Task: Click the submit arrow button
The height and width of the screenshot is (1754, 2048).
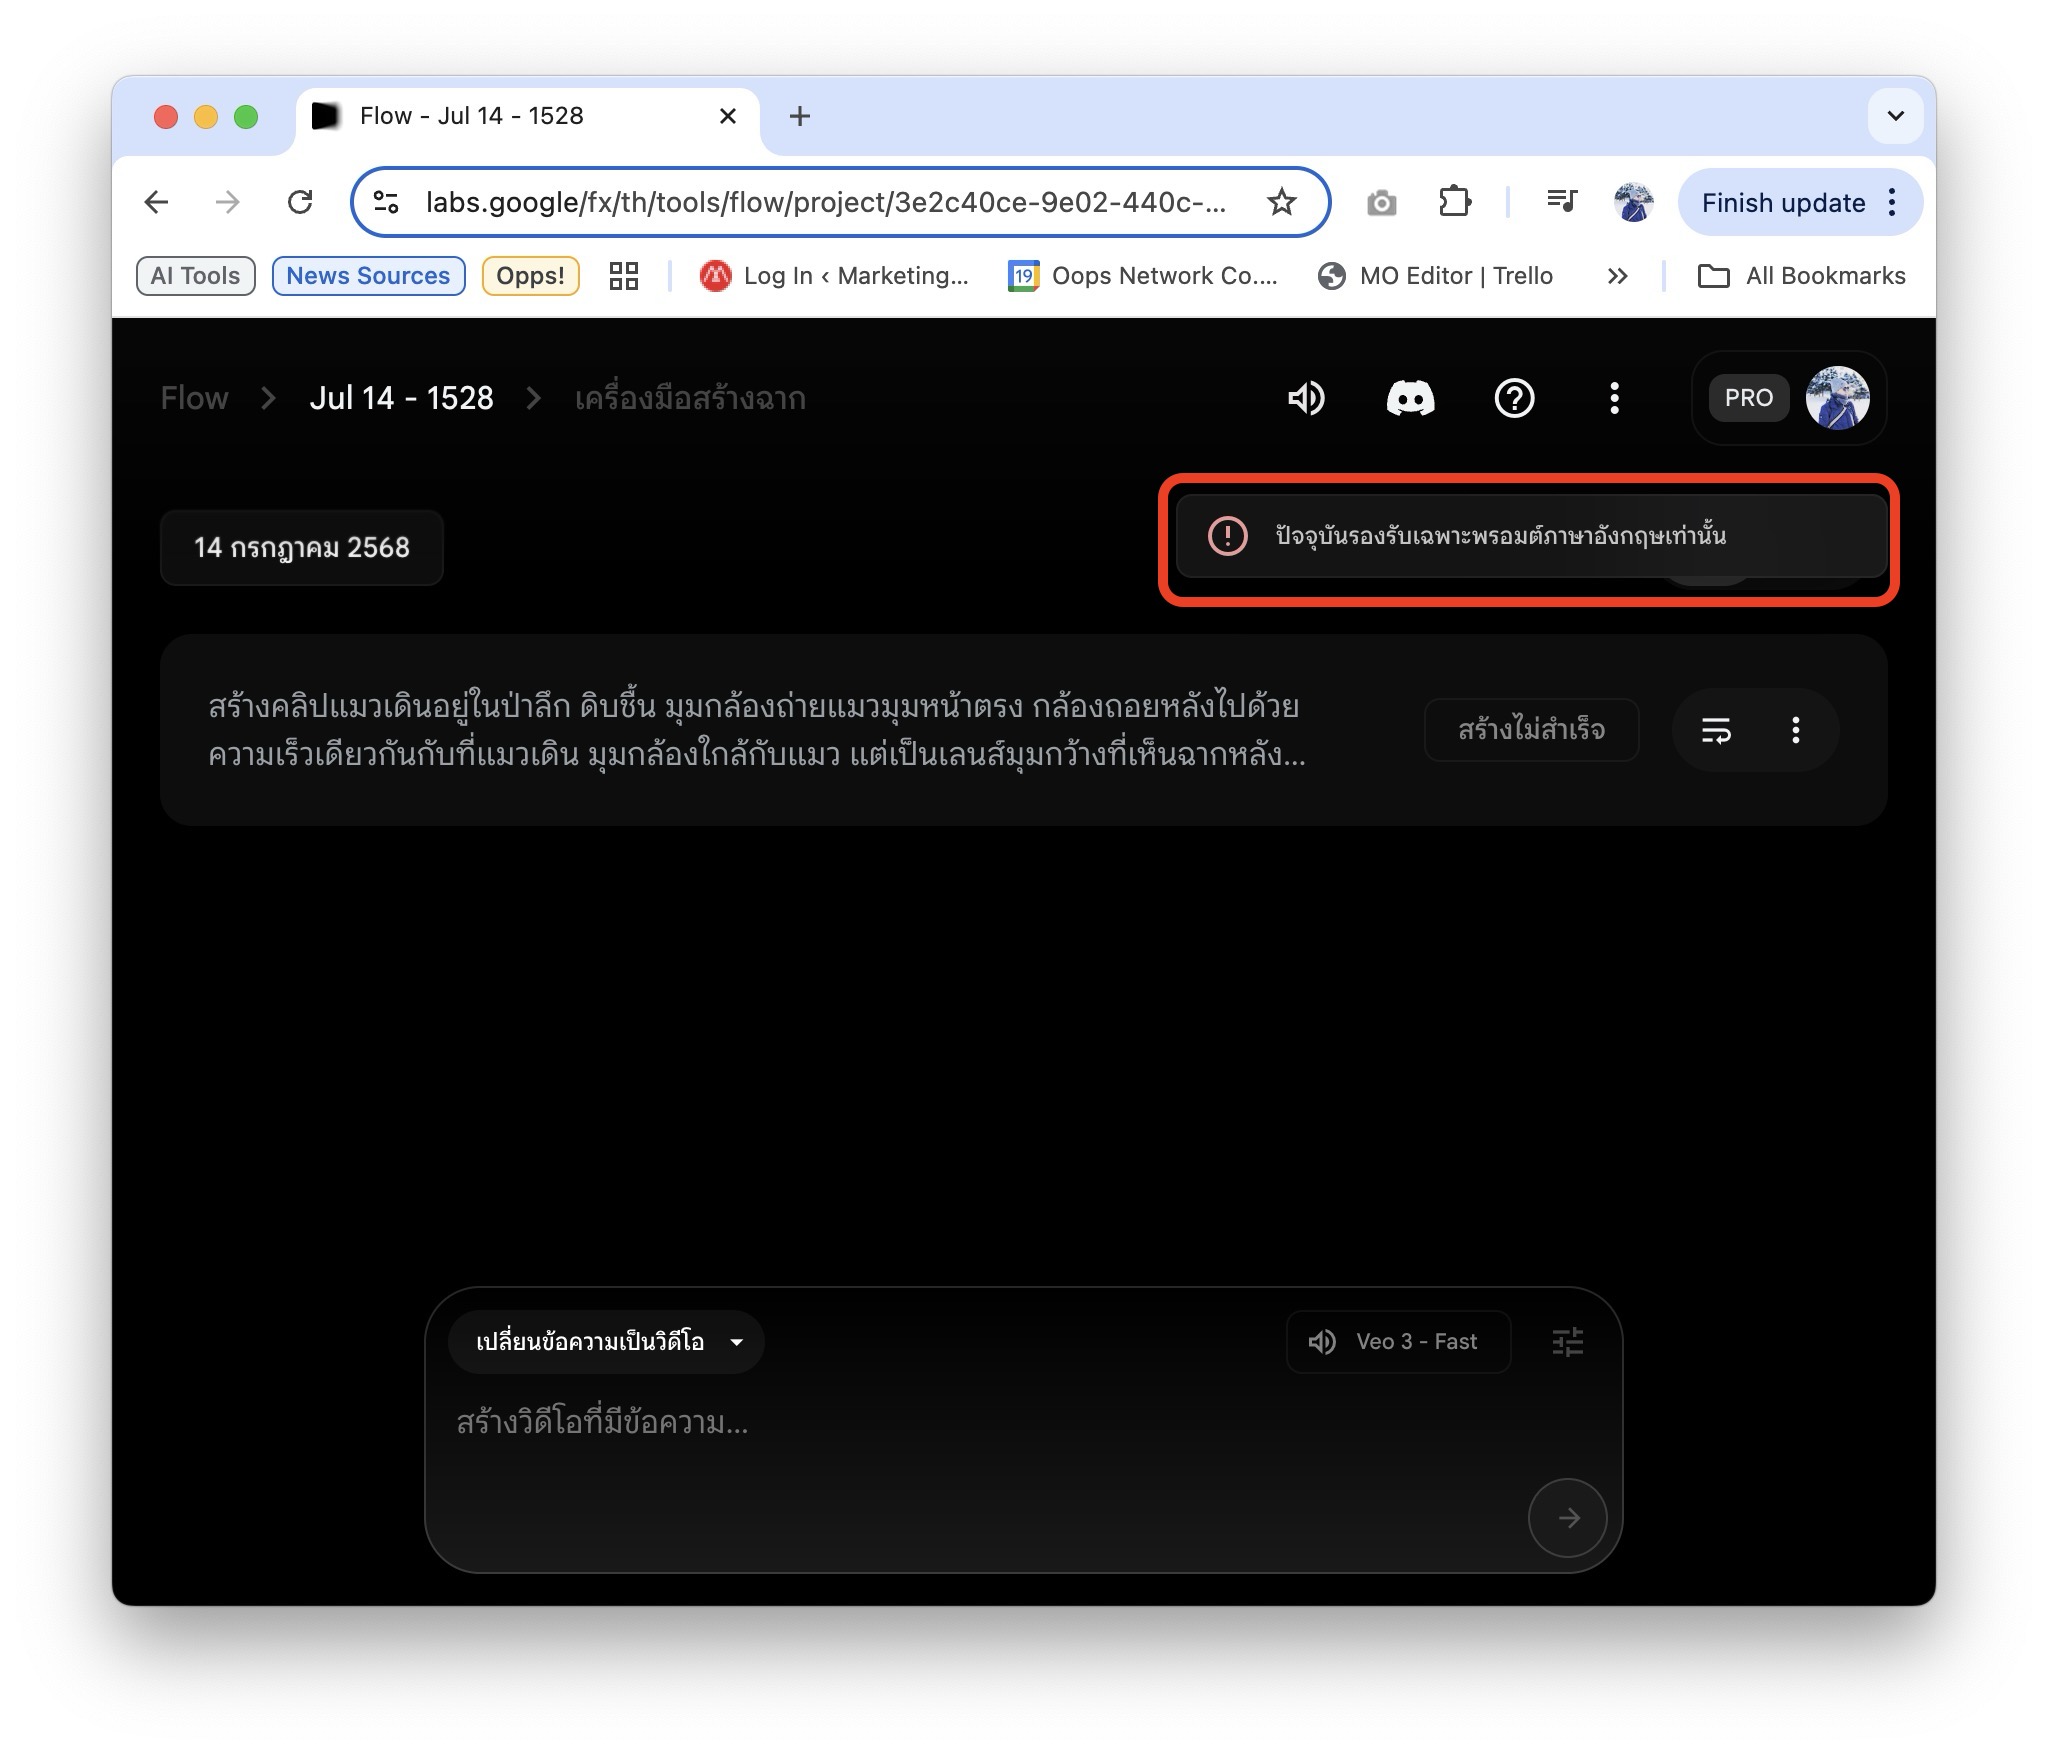Action: click(x=1567, y=1518)
